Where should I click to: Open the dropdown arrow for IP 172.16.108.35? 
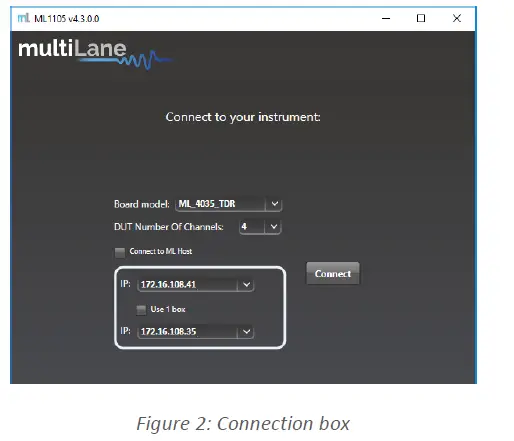246,331
